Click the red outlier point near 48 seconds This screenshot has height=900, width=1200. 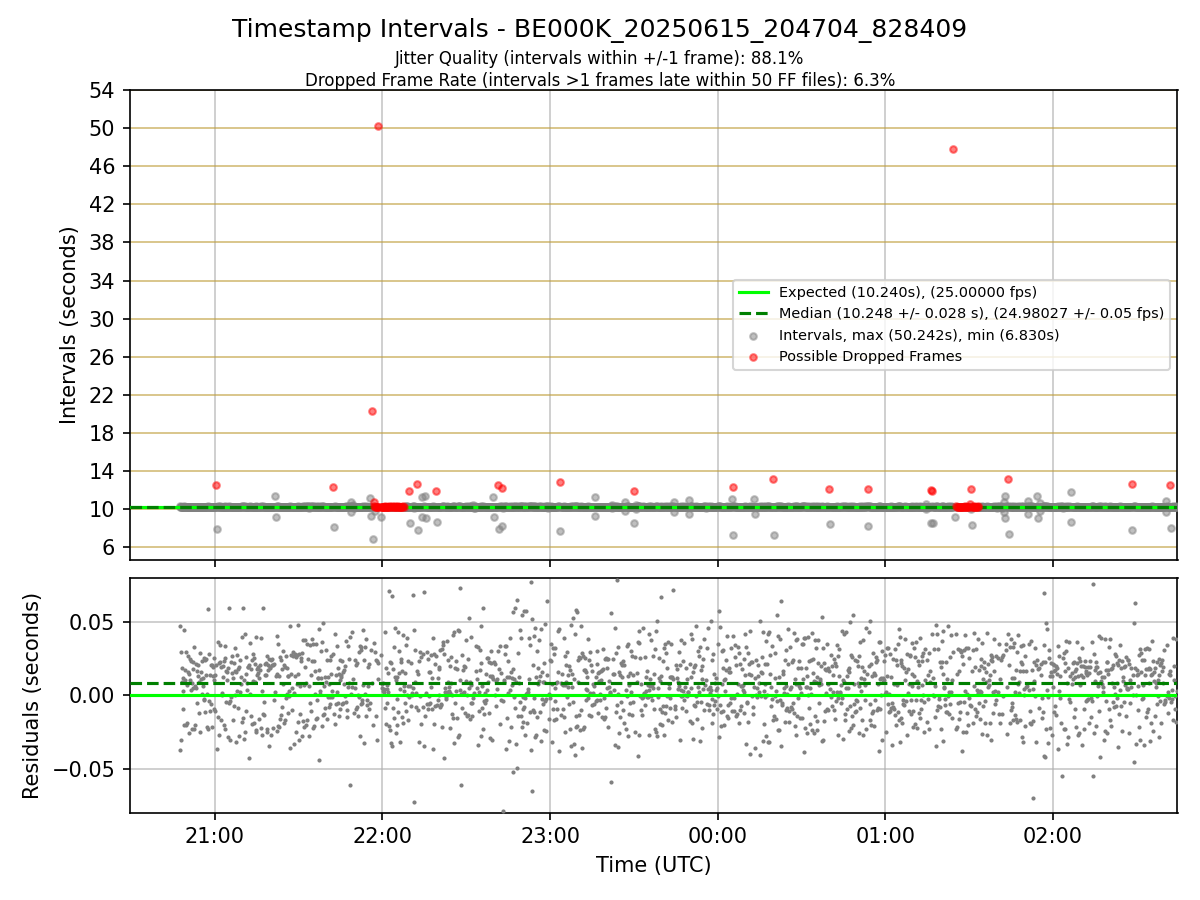(953, 149)
